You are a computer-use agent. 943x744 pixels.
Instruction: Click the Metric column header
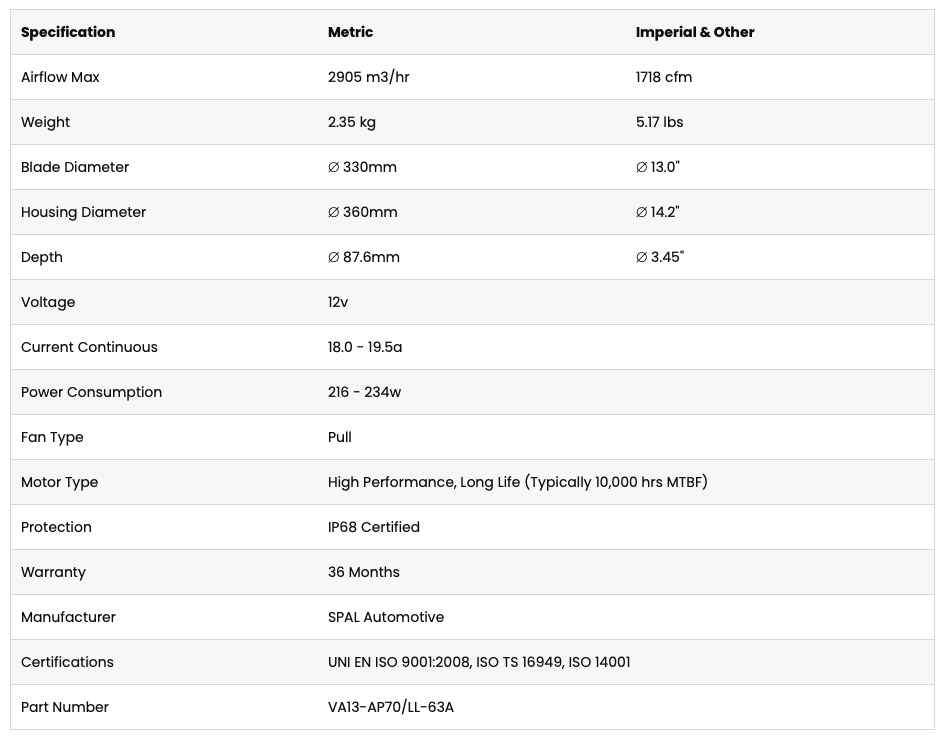[x=350, y=32]
